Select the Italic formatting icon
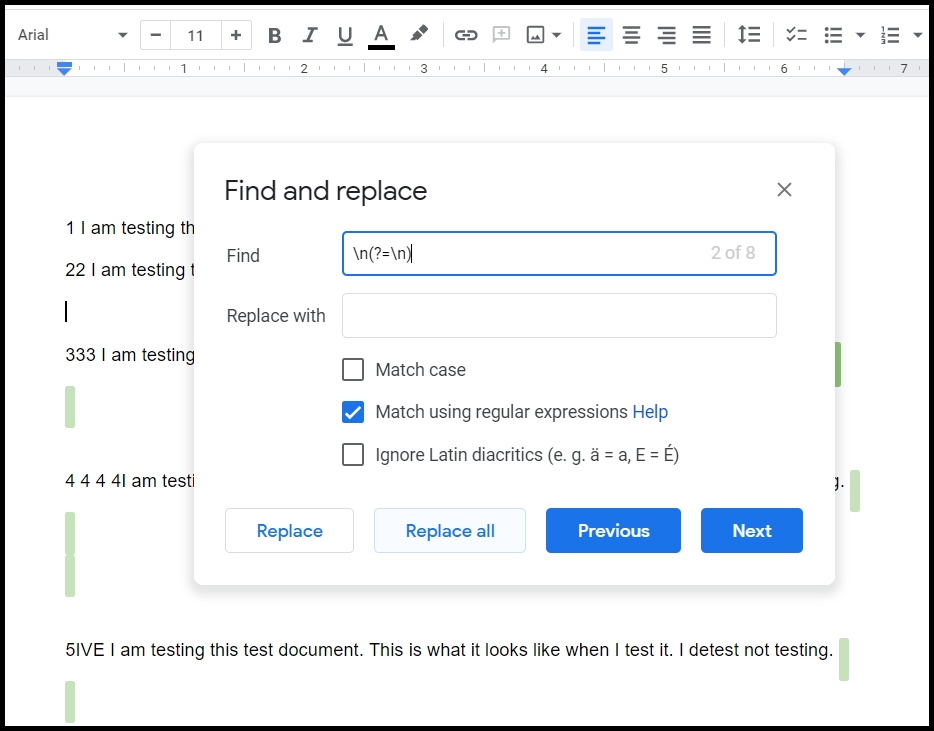This screenshot has height=731, width=934. 309,34
